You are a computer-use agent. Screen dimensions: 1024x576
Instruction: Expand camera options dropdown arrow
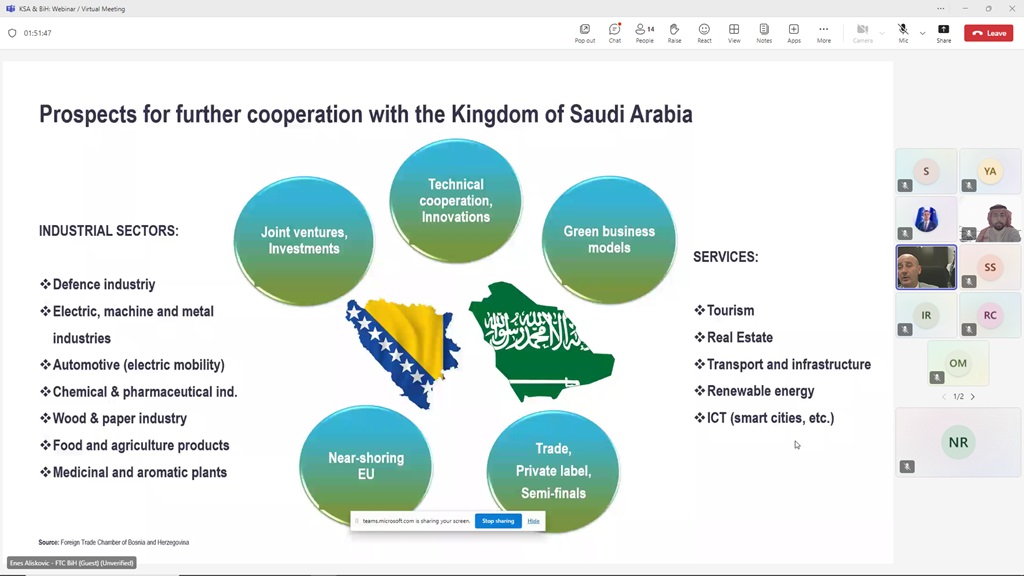point(881,33)
